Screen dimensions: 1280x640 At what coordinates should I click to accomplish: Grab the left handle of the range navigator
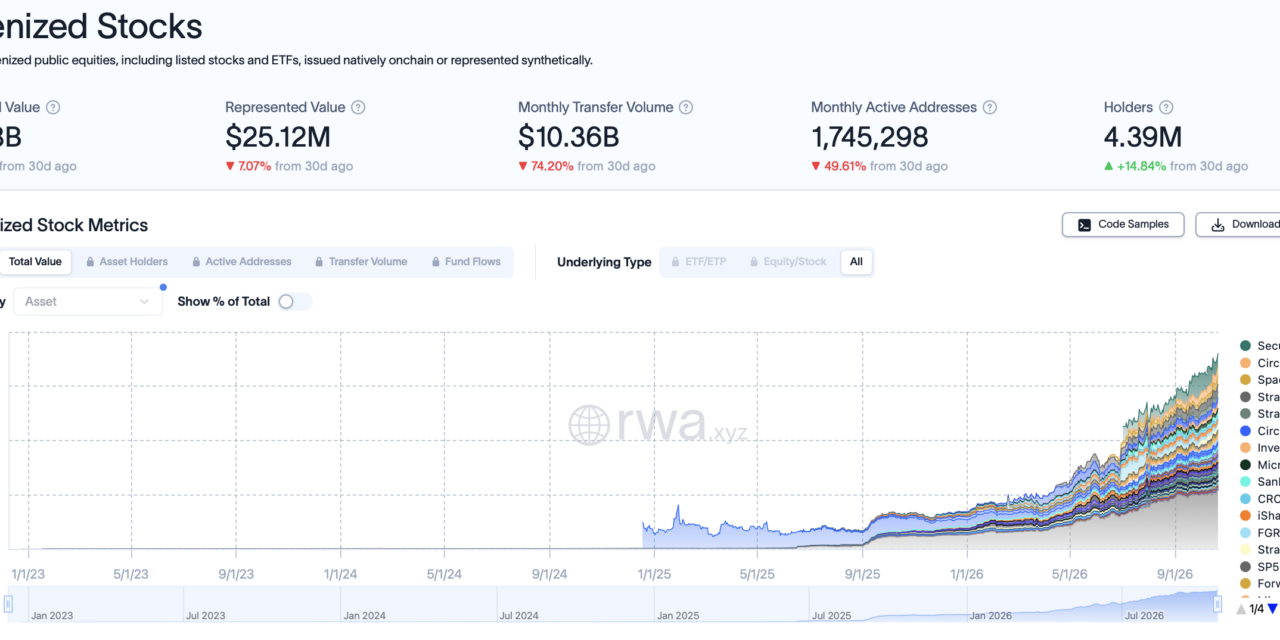[8, 604]
